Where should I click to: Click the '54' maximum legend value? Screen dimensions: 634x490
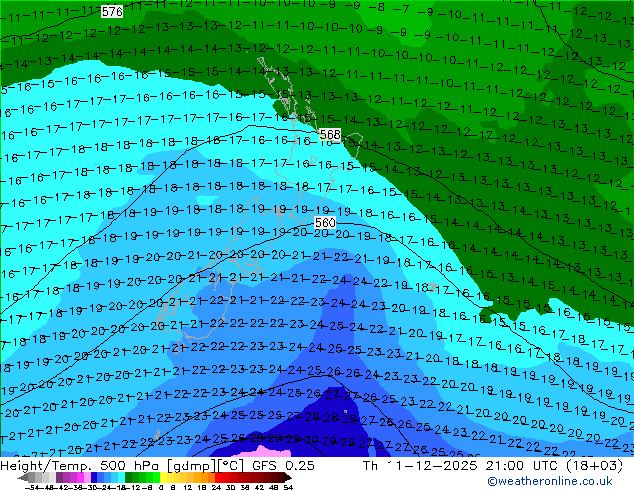click(x=288, y=488)
